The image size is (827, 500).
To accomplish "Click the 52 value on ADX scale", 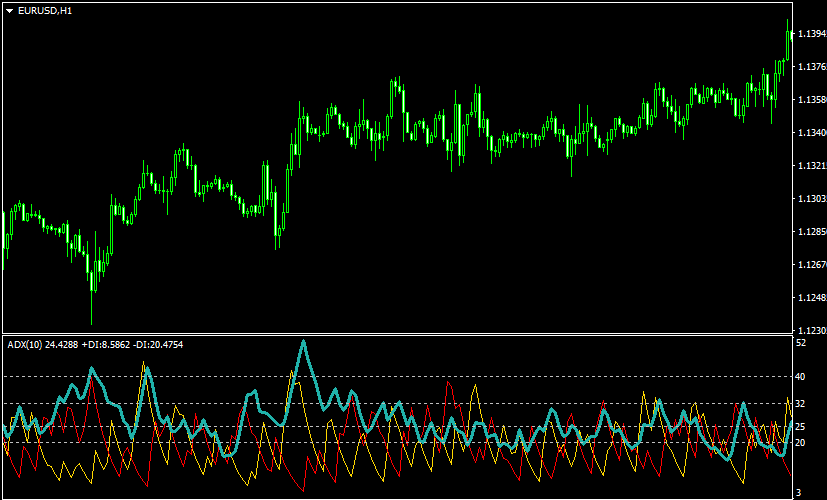I will tap(801, 343).
